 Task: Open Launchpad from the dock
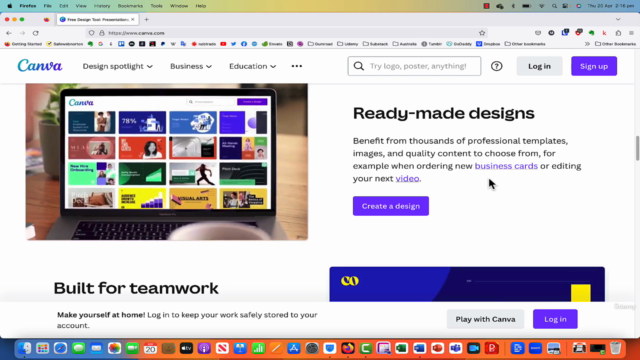pos(42,348)
